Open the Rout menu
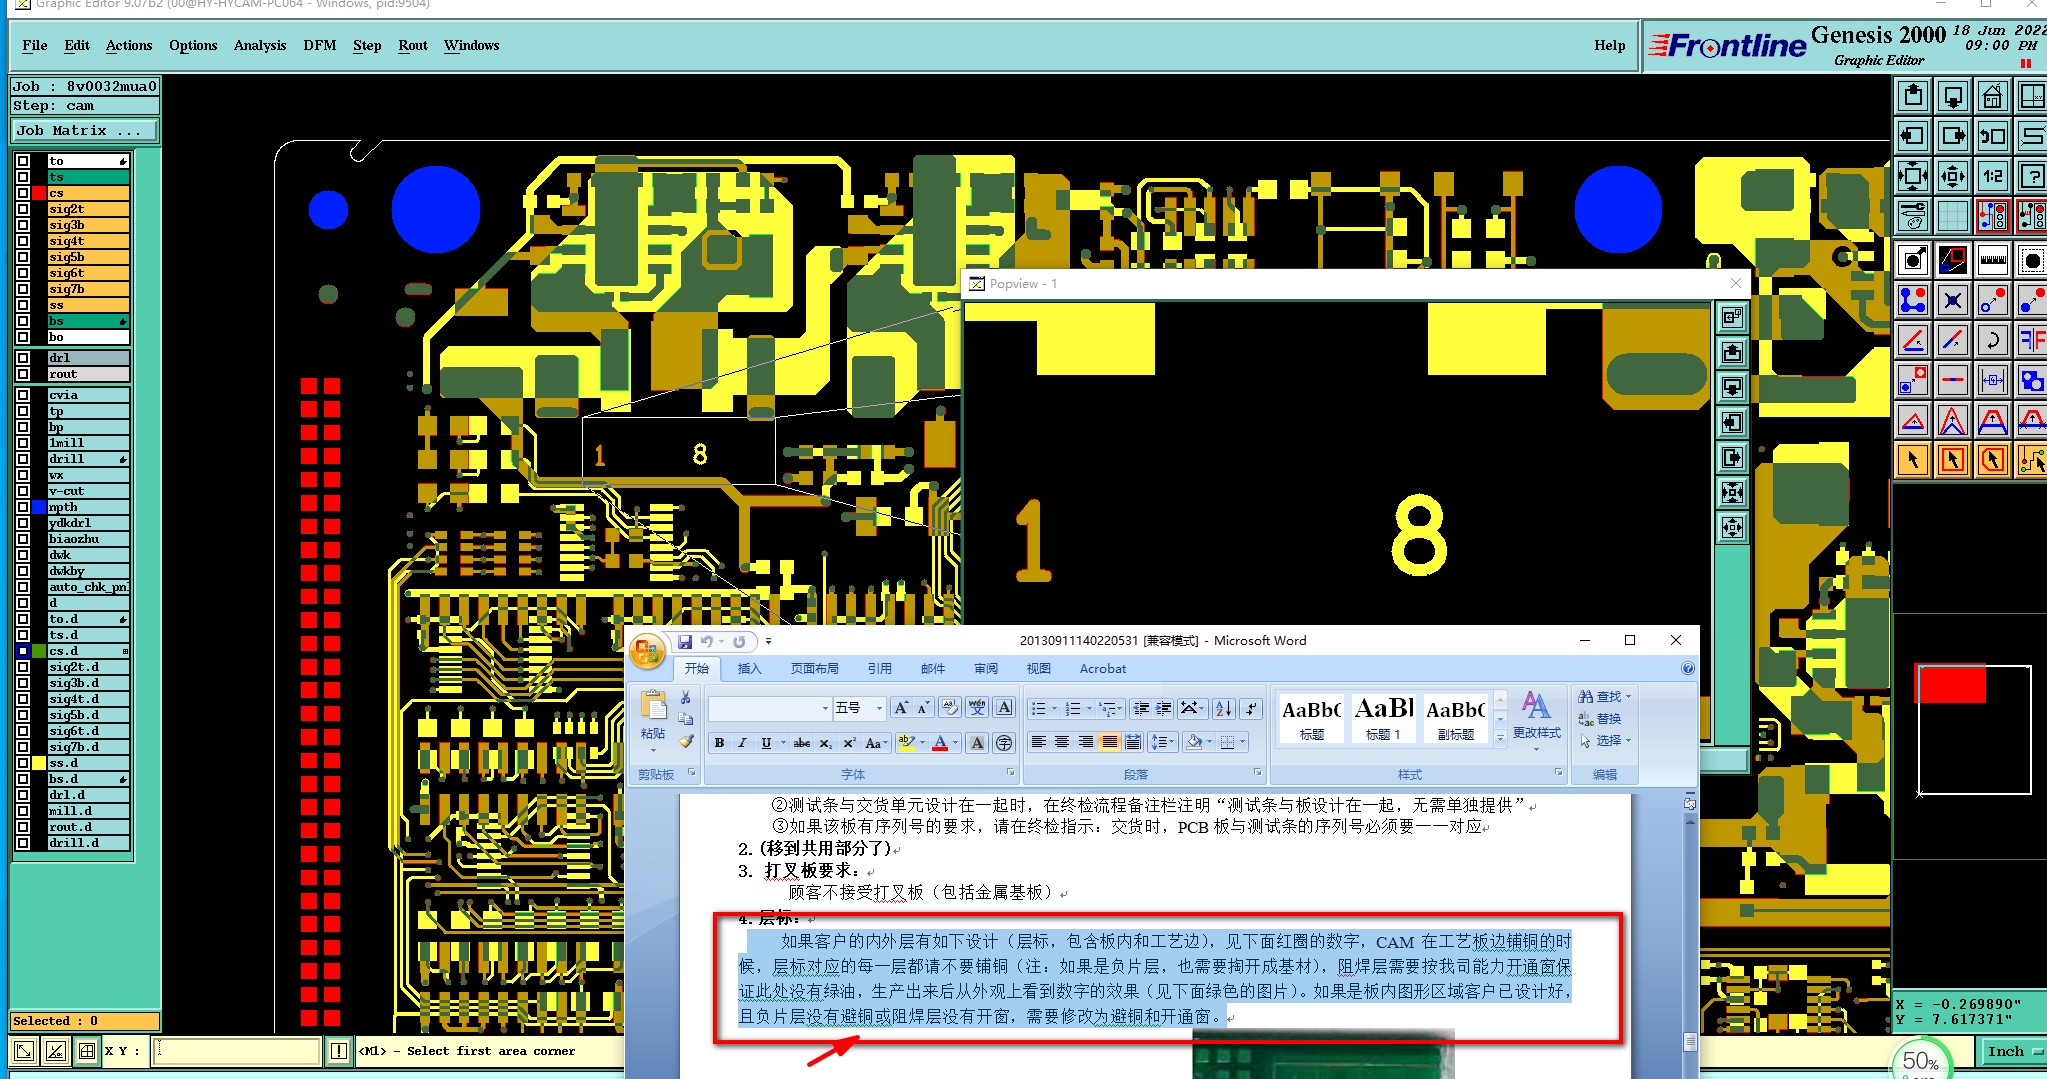 pos(413,45)
